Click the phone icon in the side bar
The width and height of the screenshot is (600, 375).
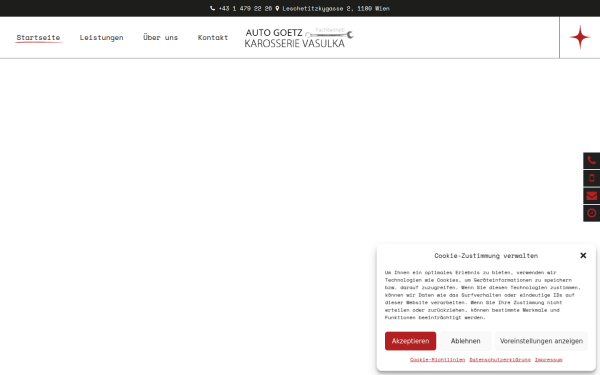click(x=592, y=161)
